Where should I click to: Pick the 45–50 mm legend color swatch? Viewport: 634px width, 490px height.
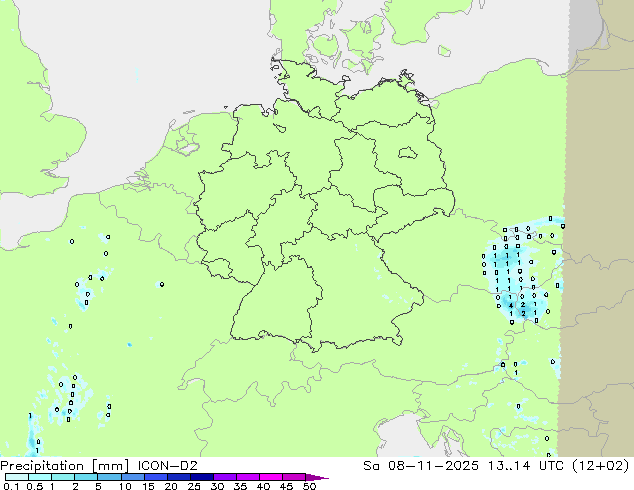coord(294,477)
